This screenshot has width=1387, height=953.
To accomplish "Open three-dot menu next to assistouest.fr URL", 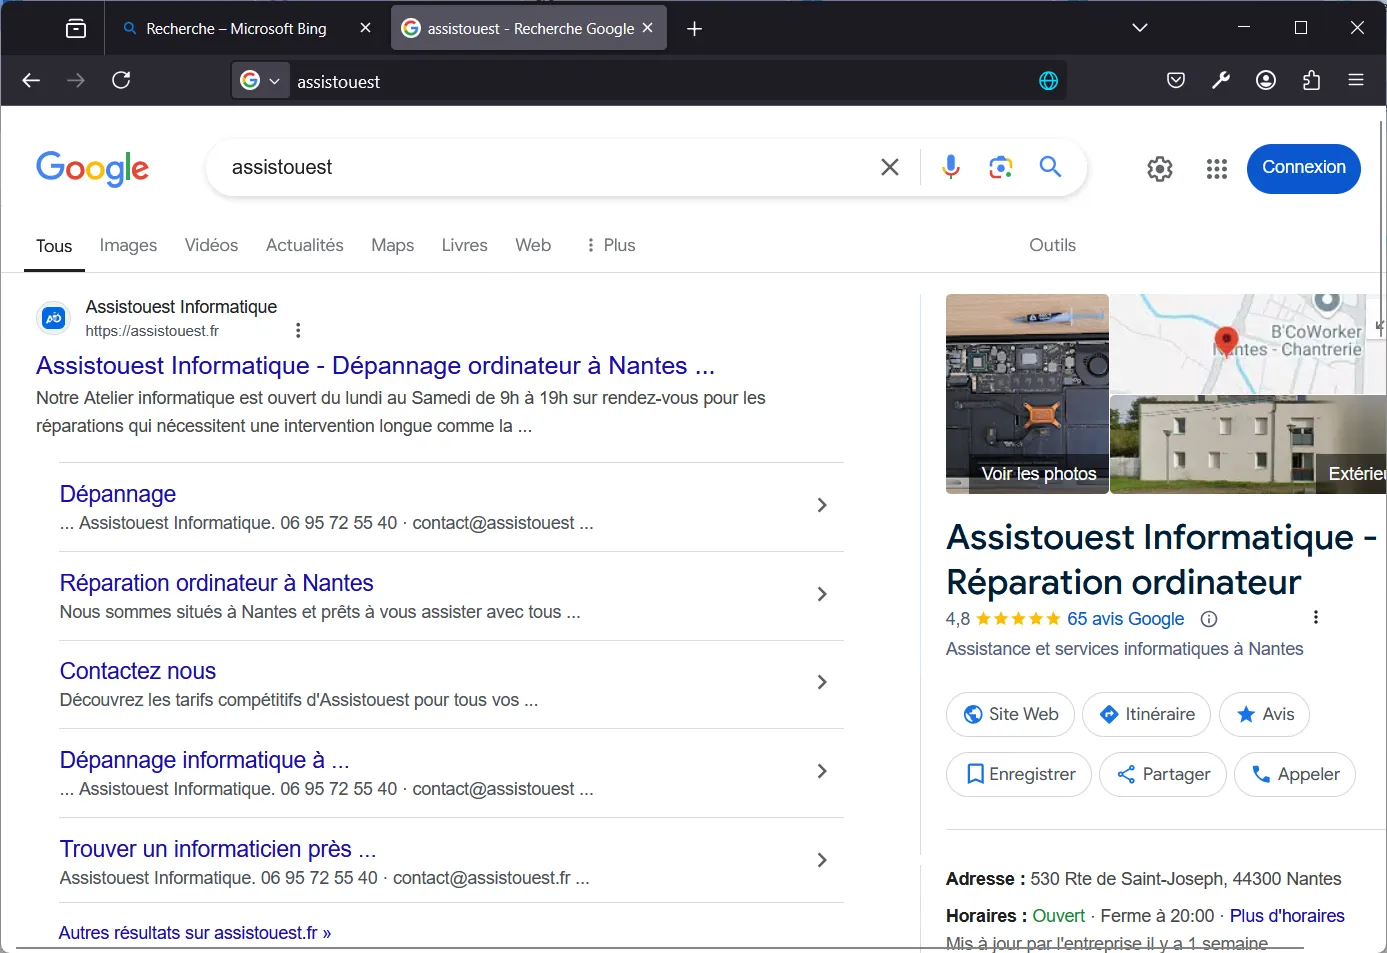I will click(x=298, y=330).
